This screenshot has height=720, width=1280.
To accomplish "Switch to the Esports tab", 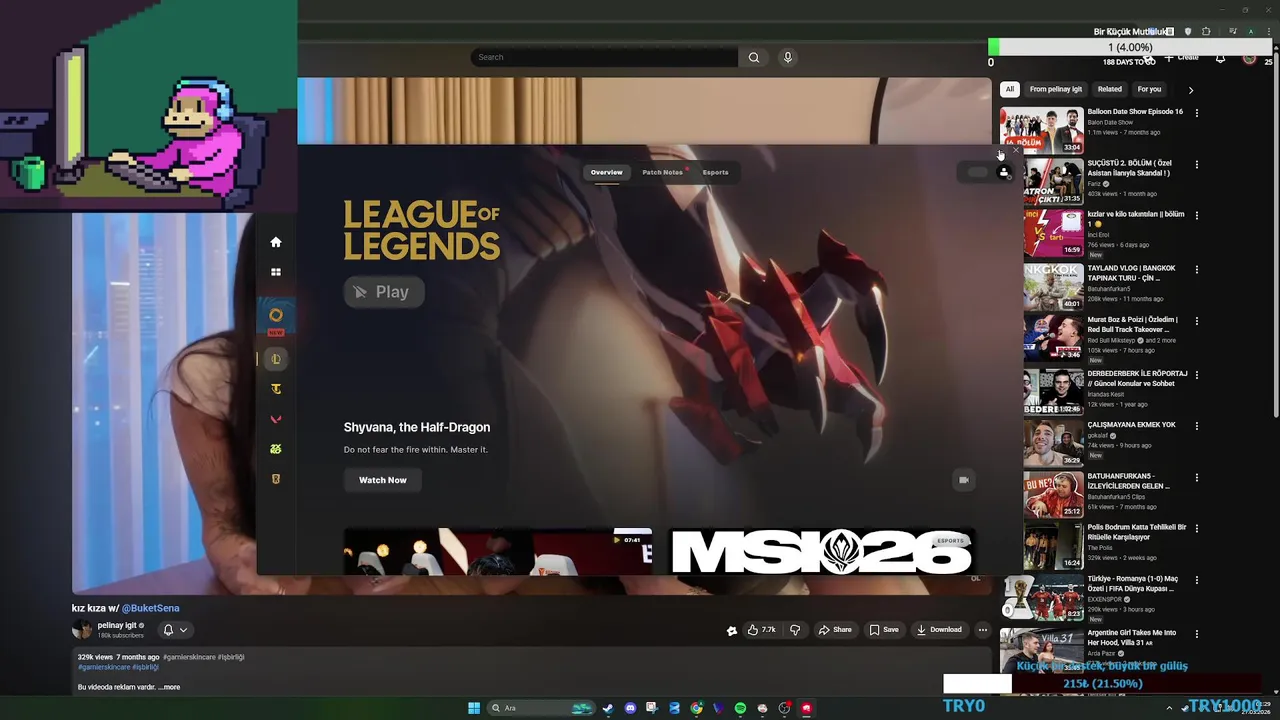I will 715,172.
